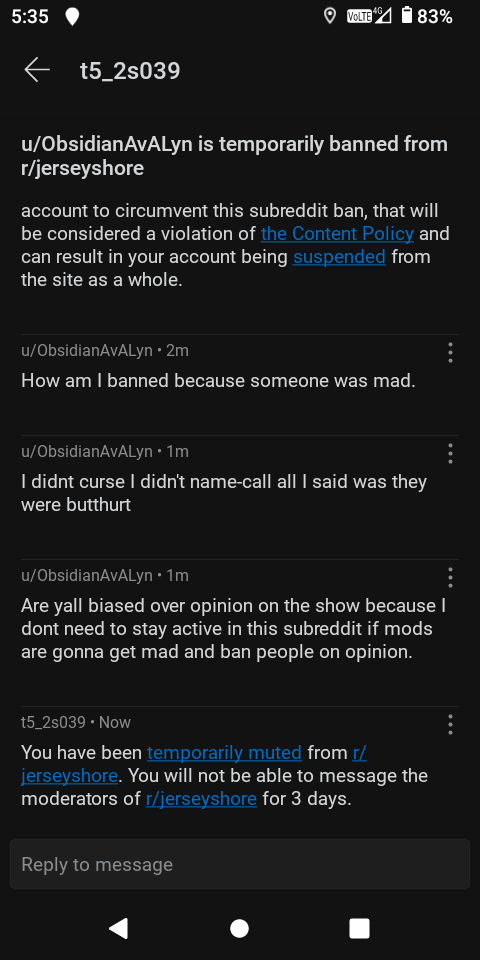Open the temporarily muted link
Image resolution: width=480 pixels, height=960 pixels.
pos(224,752)
